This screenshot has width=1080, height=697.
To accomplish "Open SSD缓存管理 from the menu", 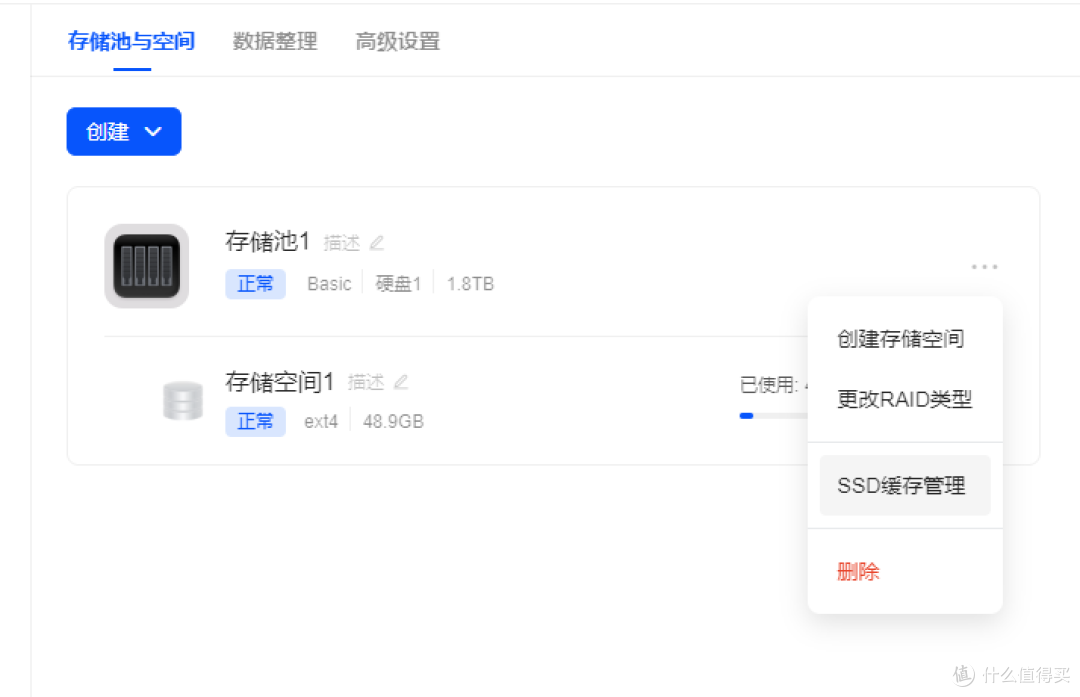I will coord(901,484).
